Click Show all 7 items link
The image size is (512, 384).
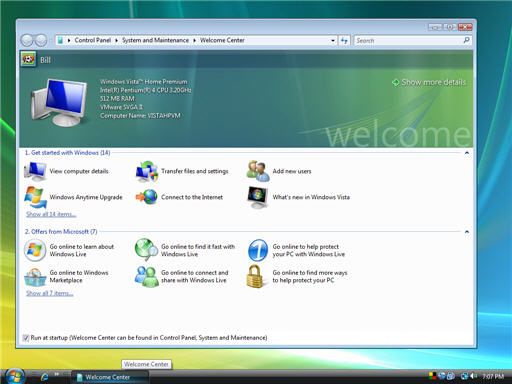tap(50, 293)
